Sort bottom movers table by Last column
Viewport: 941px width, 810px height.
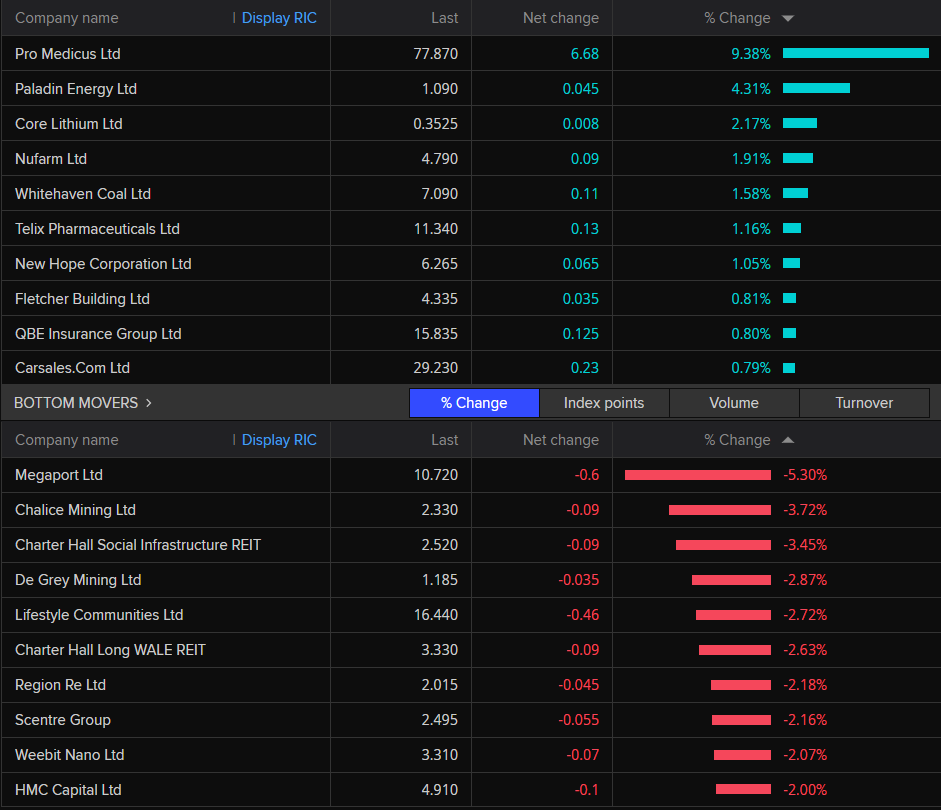(445, 440)
